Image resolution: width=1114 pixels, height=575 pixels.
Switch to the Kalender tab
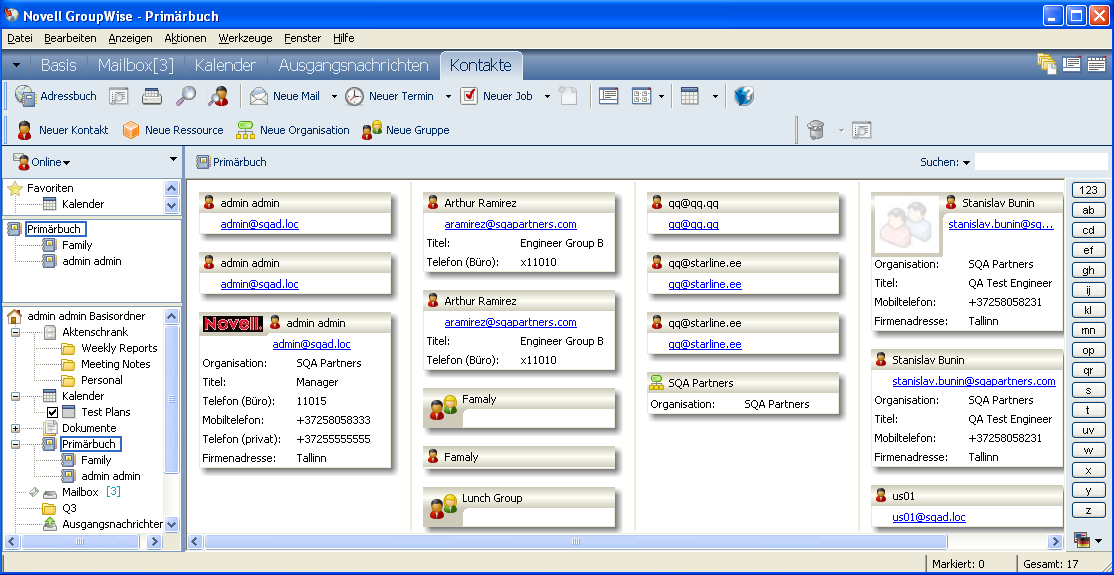pos(225,65)
